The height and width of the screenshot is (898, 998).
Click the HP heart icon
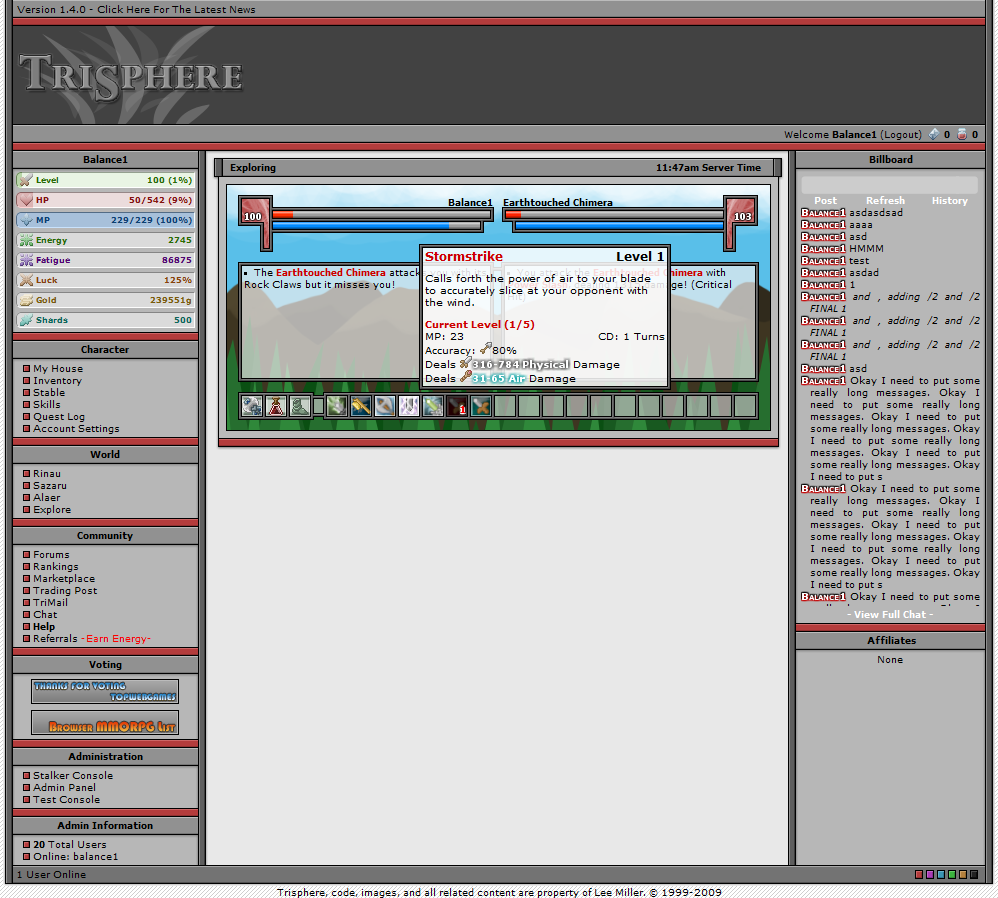pyautogui.click(x=25, y=200)
